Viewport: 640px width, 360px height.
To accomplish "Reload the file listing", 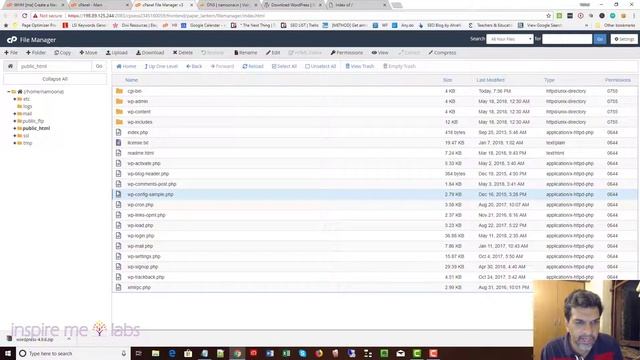I will pyautogui.click(x=253, y=66).
